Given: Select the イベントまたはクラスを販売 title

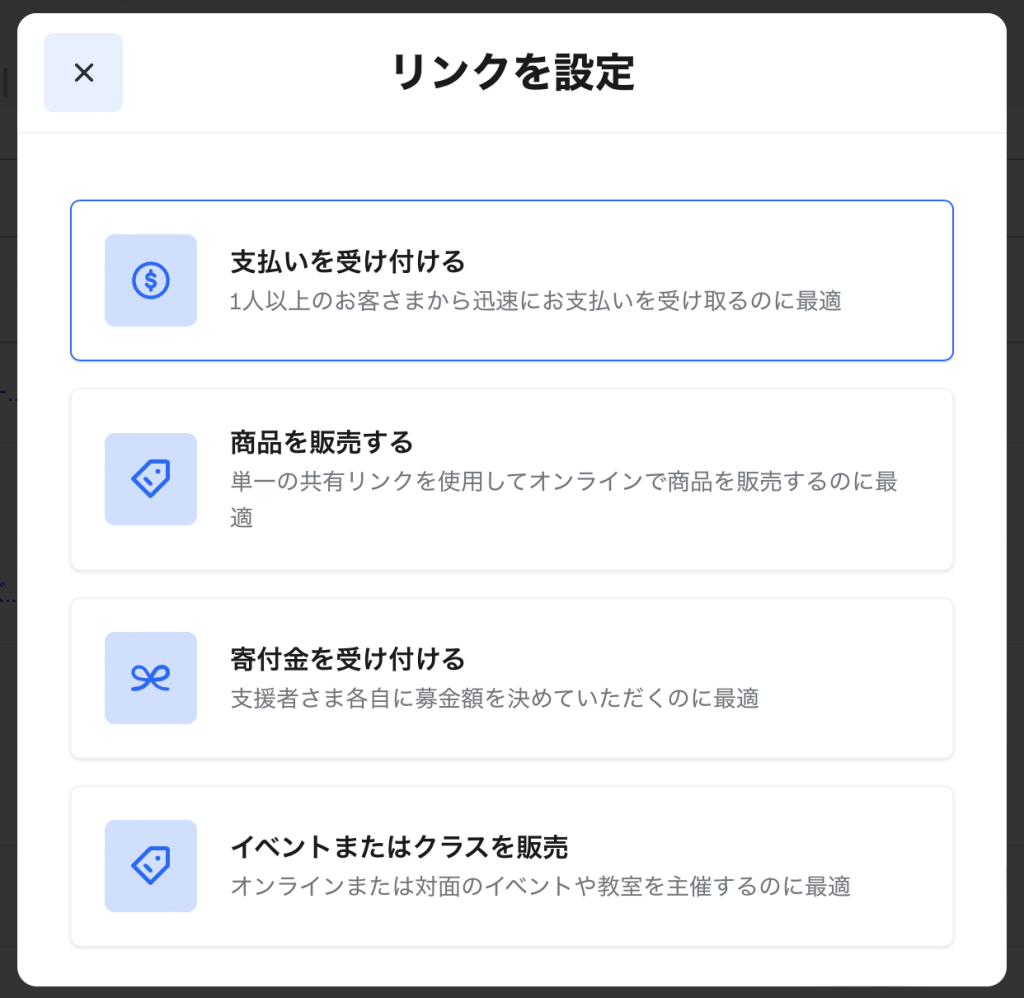Looking at the screenshot, I should [399, 847].
